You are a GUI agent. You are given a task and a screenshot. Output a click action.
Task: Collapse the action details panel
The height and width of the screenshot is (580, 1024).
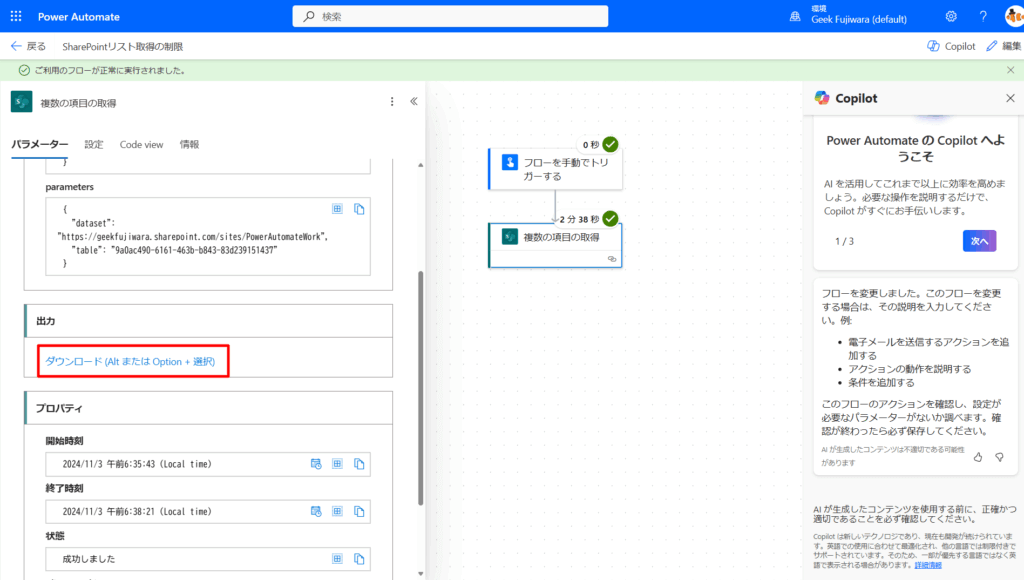click(x=413, y=101)
